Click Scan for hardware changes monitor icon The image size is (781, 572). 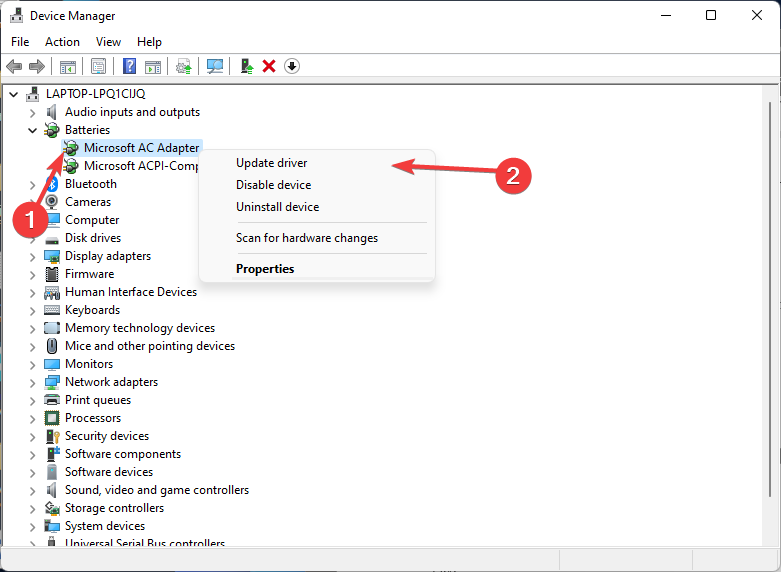(215, 66)
